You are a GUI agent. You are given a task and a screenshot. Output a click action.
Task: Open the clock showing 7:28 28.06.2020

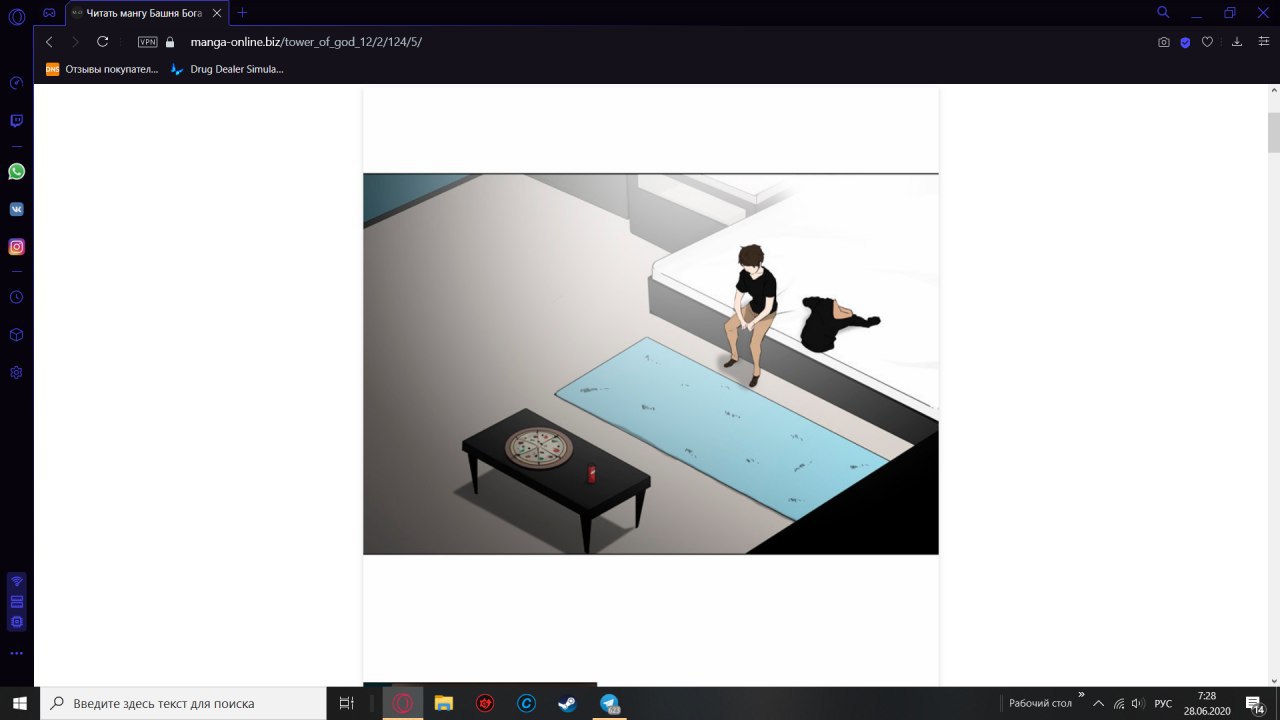pos(1206,703)
